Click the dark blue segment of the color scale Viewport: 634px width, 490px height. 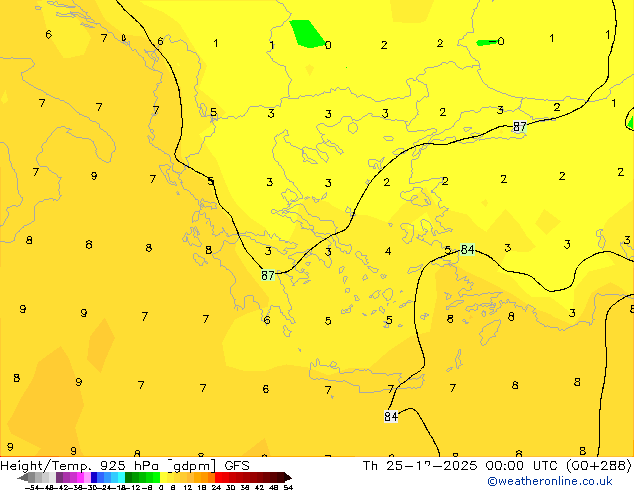click(94, 477)
